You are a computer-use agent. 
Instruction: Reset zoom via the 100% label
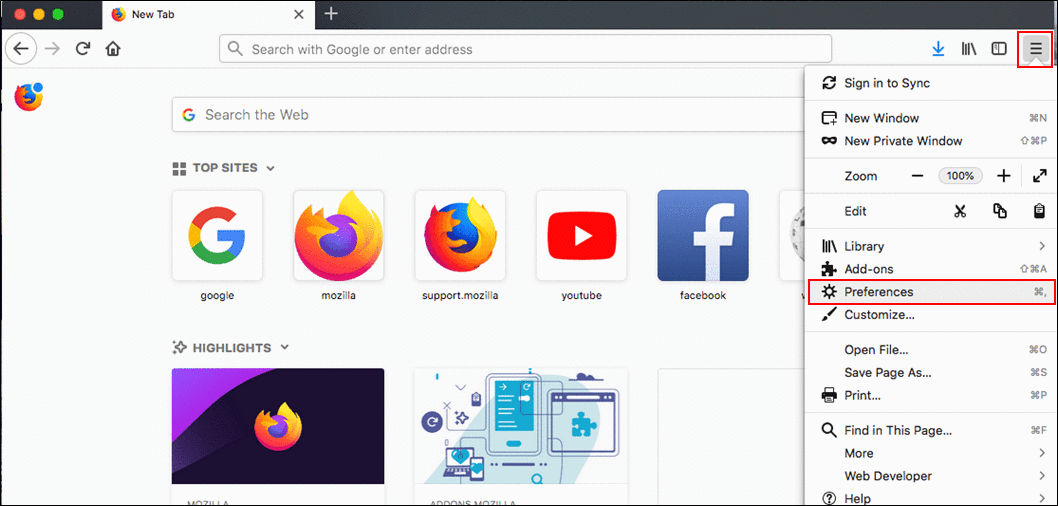coord(960,176)
